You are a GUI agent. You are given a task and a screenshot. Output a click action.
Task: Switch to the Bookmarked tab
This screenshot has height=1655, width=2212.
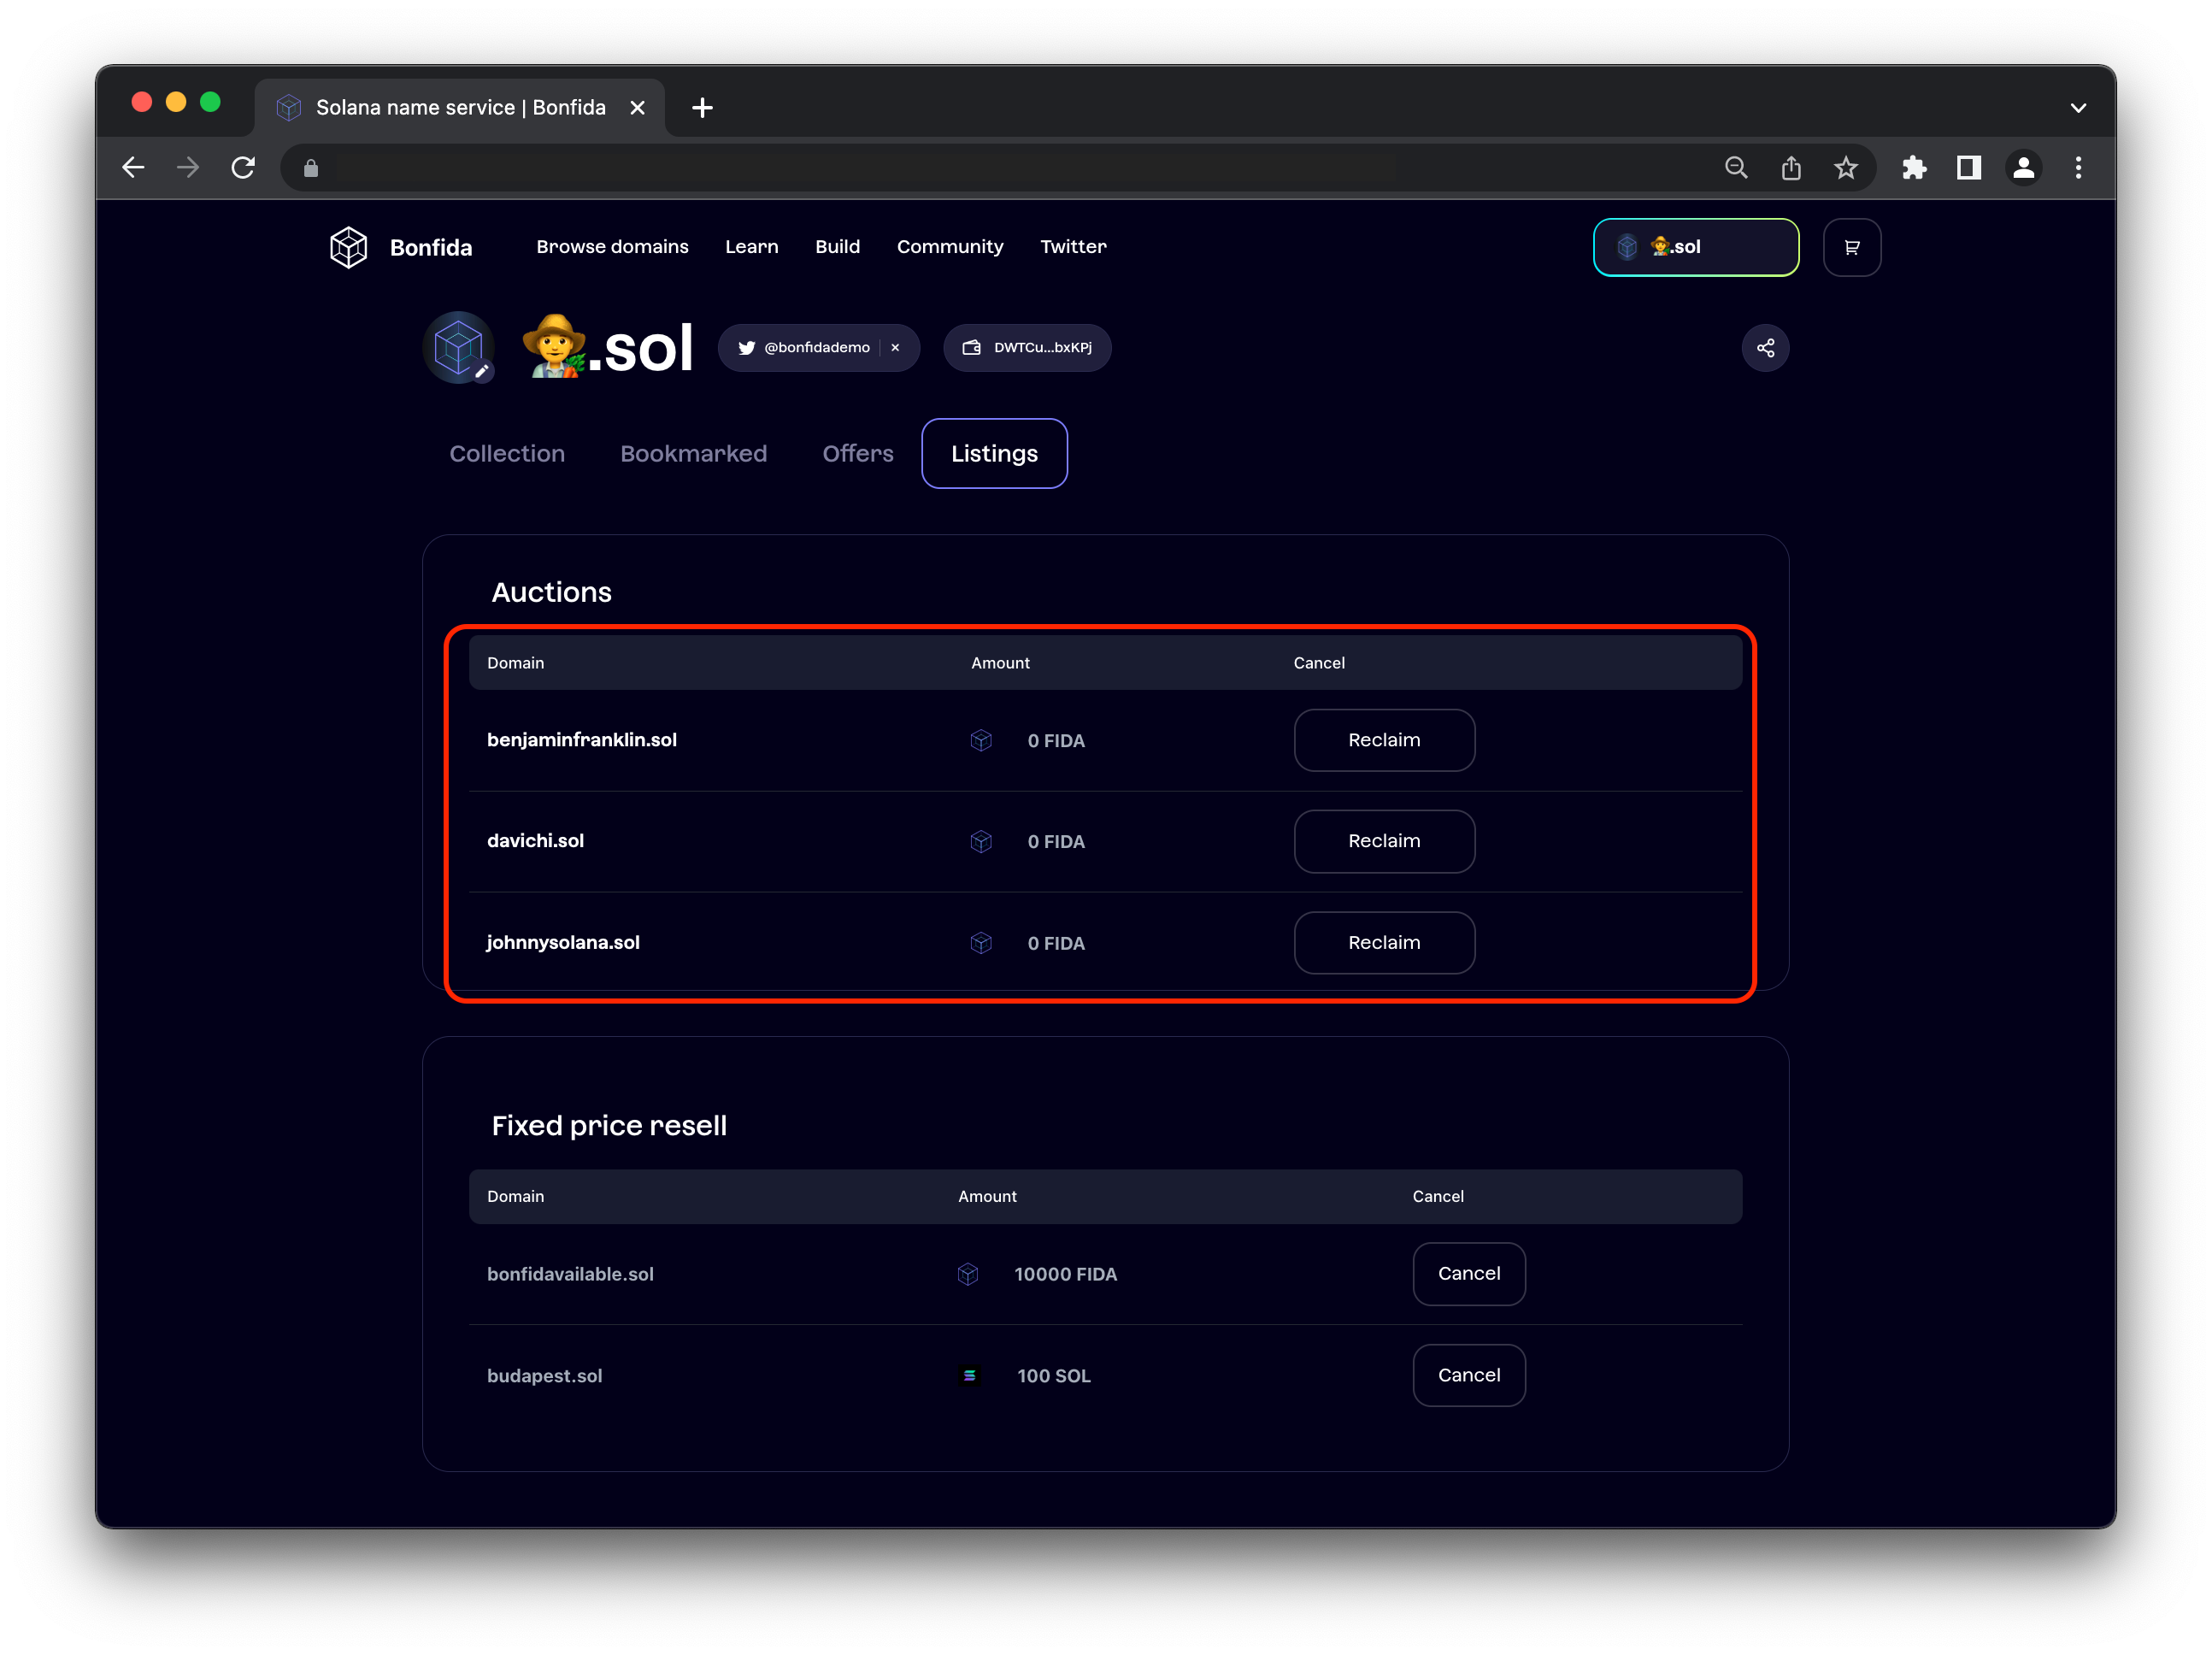click(x=694, y=454)
